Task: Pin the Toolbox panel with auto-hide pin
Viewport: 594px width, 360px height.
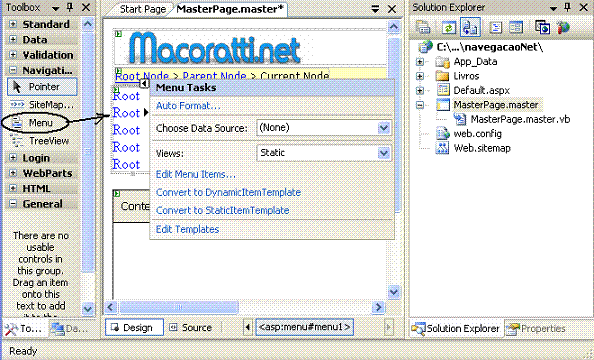Action: pos(70,7)
